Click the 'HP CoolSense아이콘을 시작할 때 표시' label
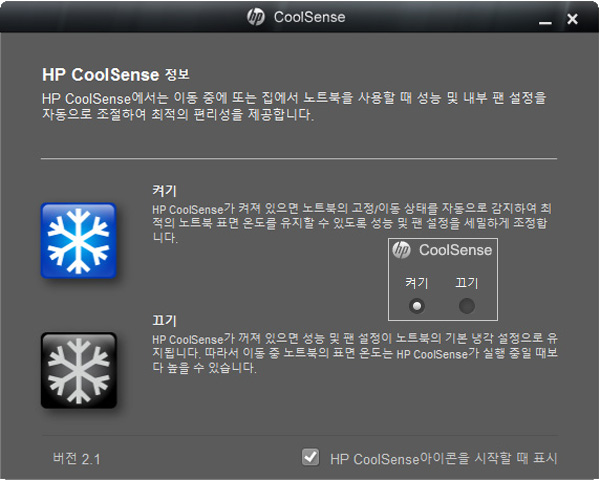 (443, 459)
